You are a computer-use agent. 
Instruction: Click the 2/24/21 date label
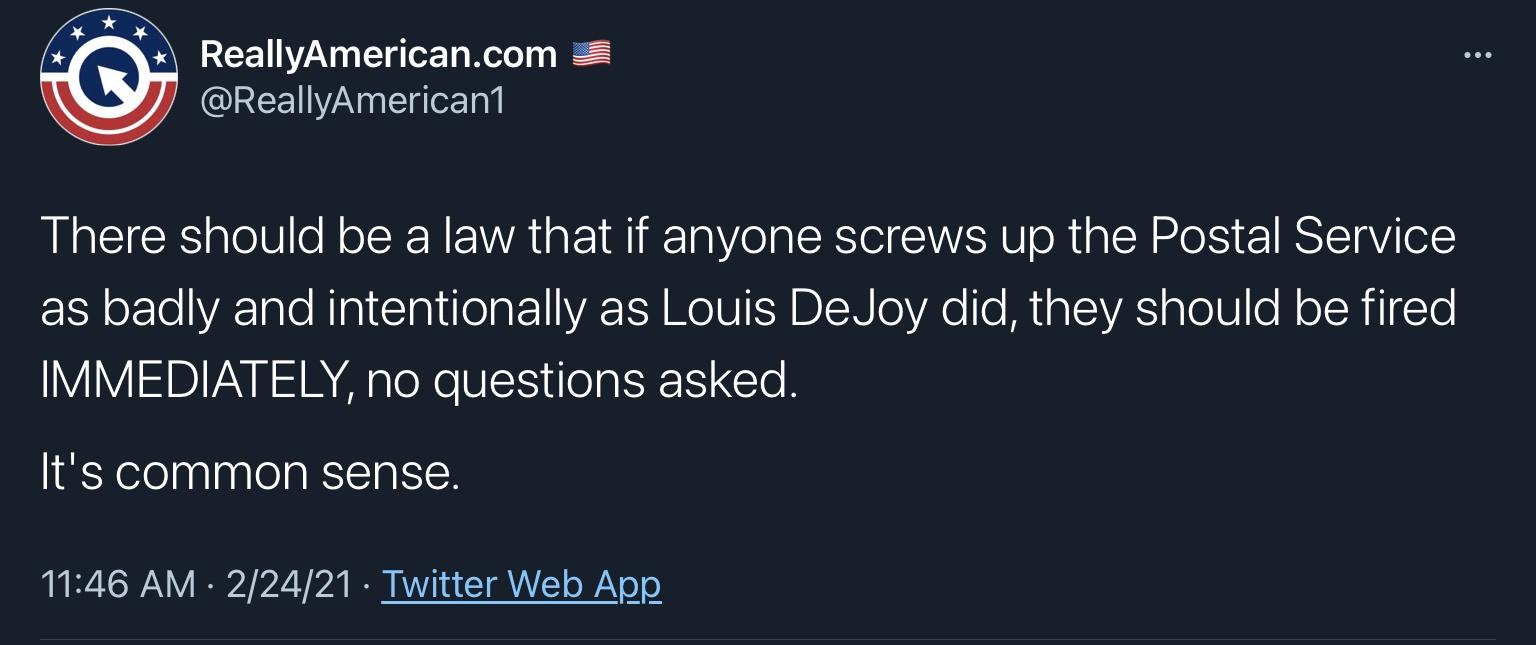pyautogui.click(x=289, y=584)
